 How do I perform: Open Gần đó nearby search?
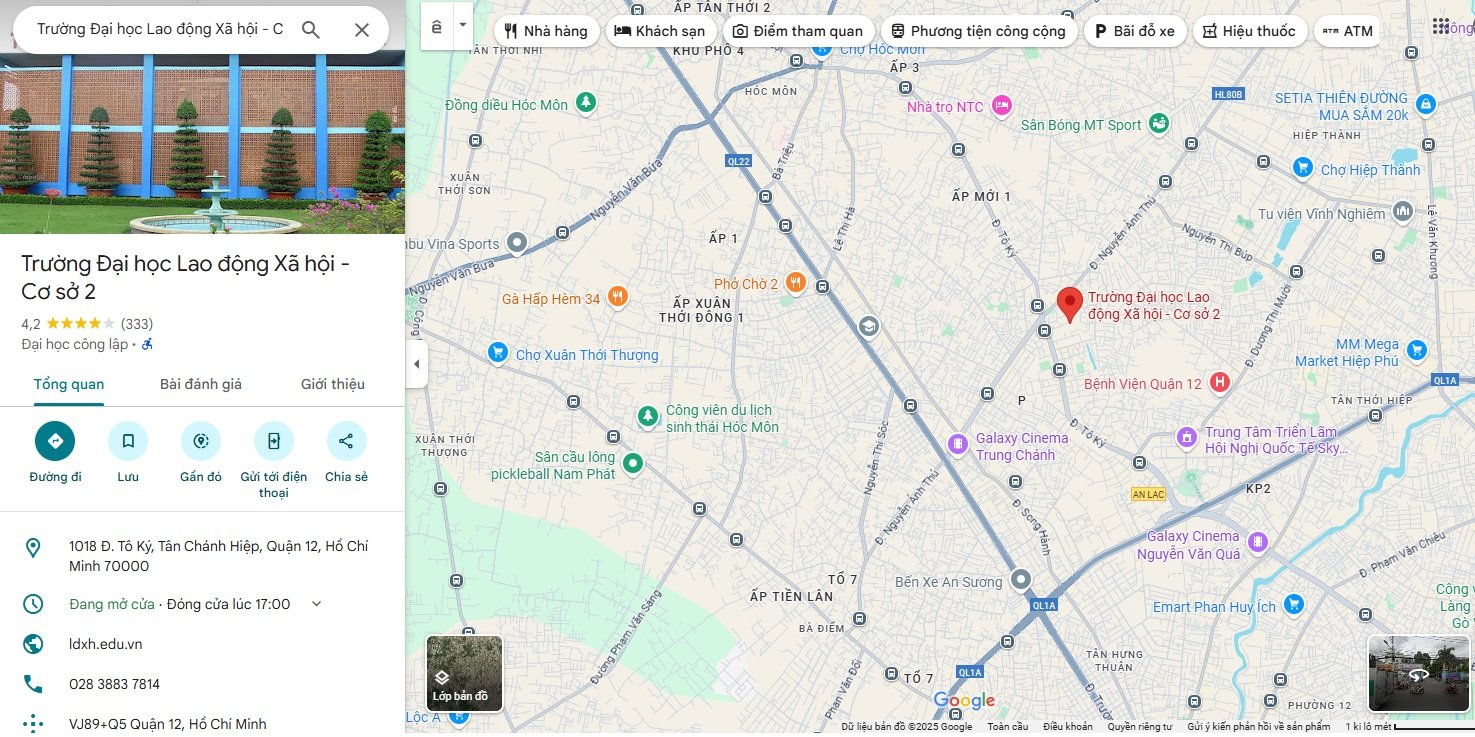coord(201,441)
